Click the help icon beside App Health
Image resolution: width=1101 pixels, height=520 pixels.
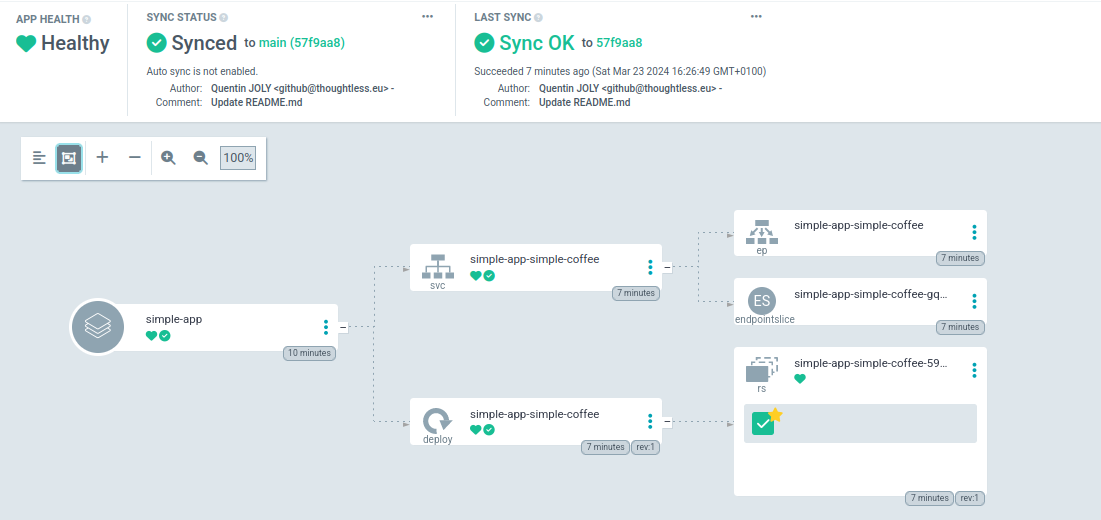[86, 19]
